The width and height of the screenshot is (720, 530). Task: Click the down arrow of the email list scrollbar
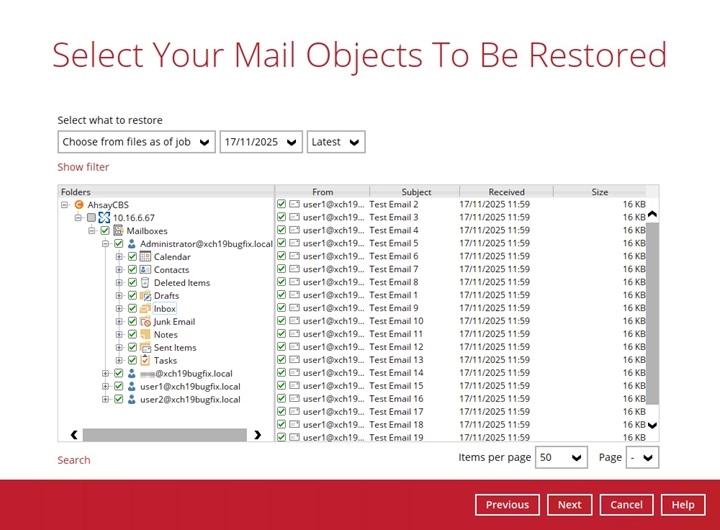[x=652, y=425]
